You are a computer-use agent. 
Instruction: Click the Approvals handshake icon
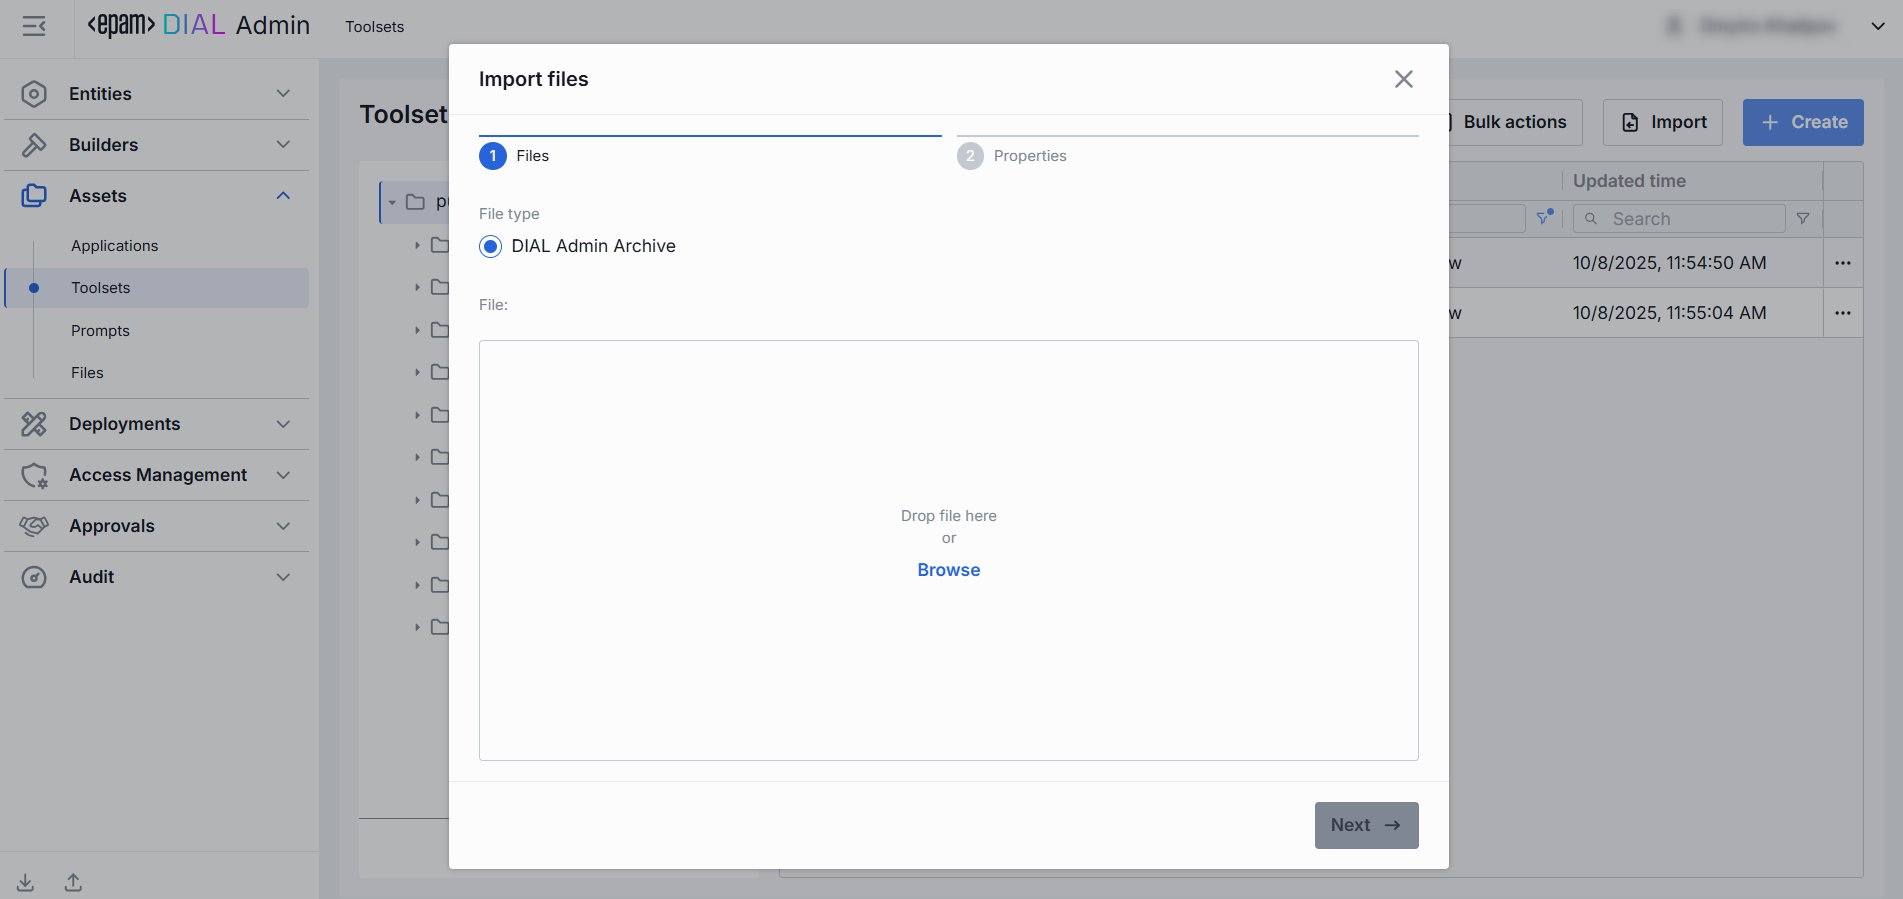(x=34, y=526)
